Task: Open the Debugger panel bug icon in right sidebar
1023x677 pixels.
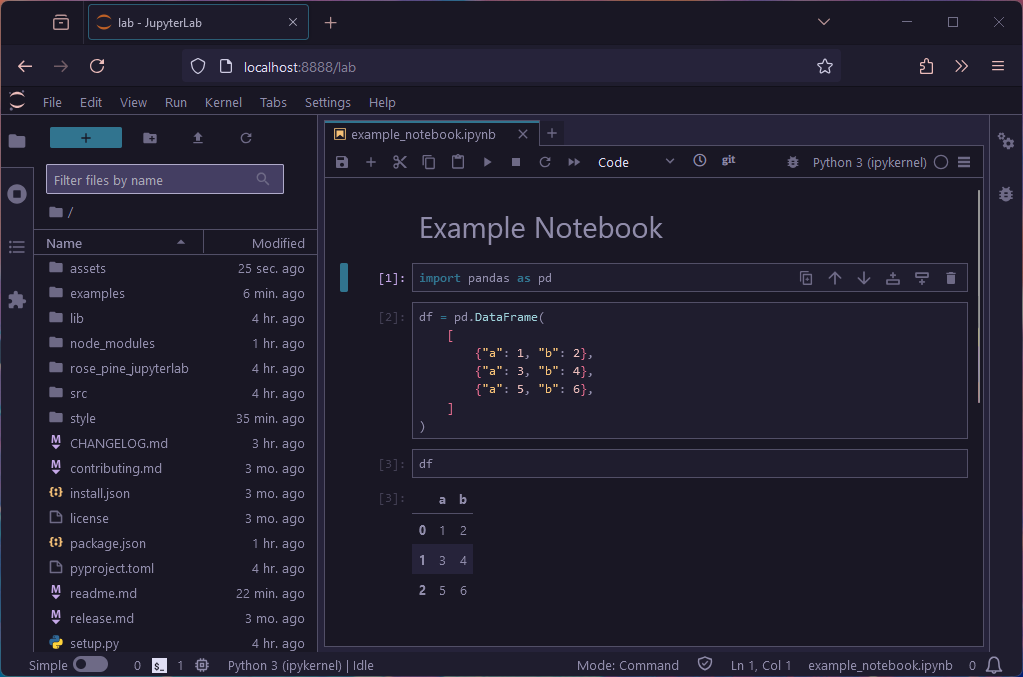Action: point(1005,194)
